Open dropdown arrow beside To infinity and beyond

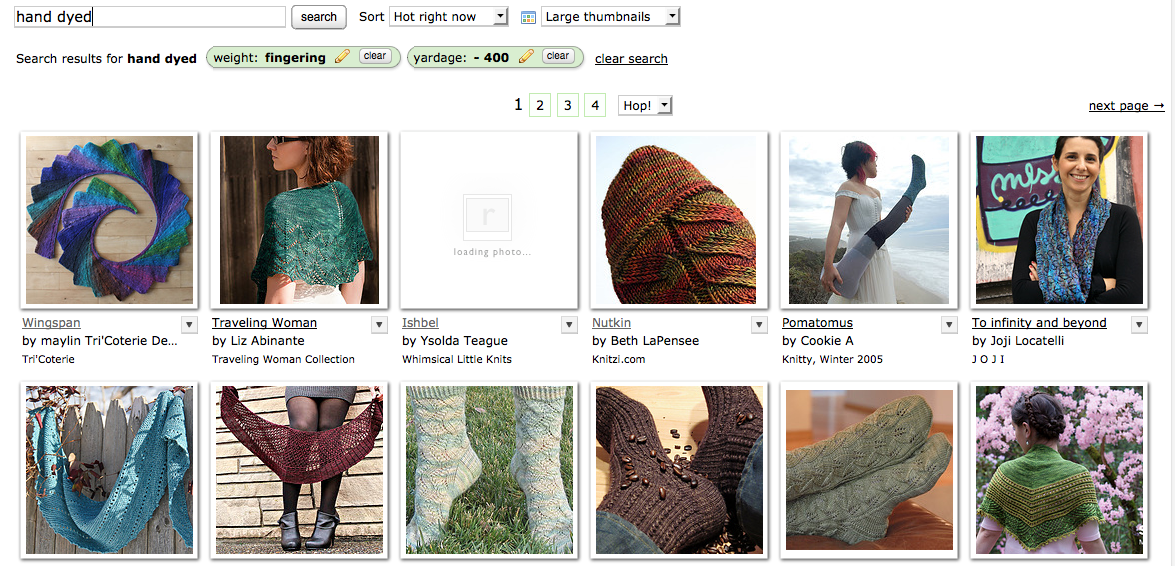click(1139, 324)
